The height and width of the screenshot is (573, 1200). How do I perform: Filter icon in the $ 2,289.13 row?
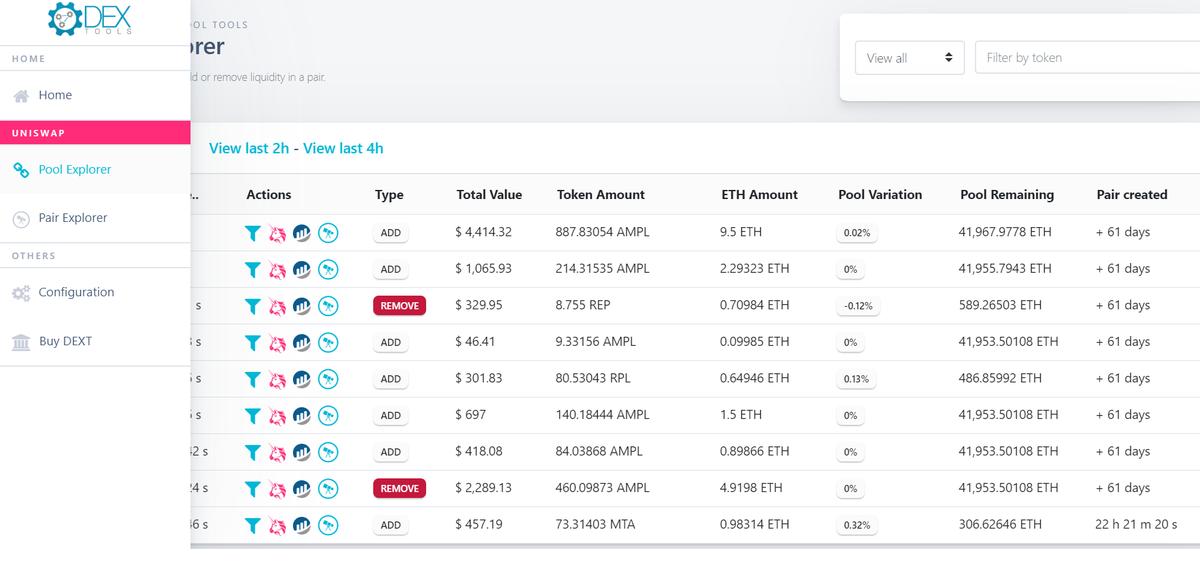pyautogui.click(x=253, y=488)
